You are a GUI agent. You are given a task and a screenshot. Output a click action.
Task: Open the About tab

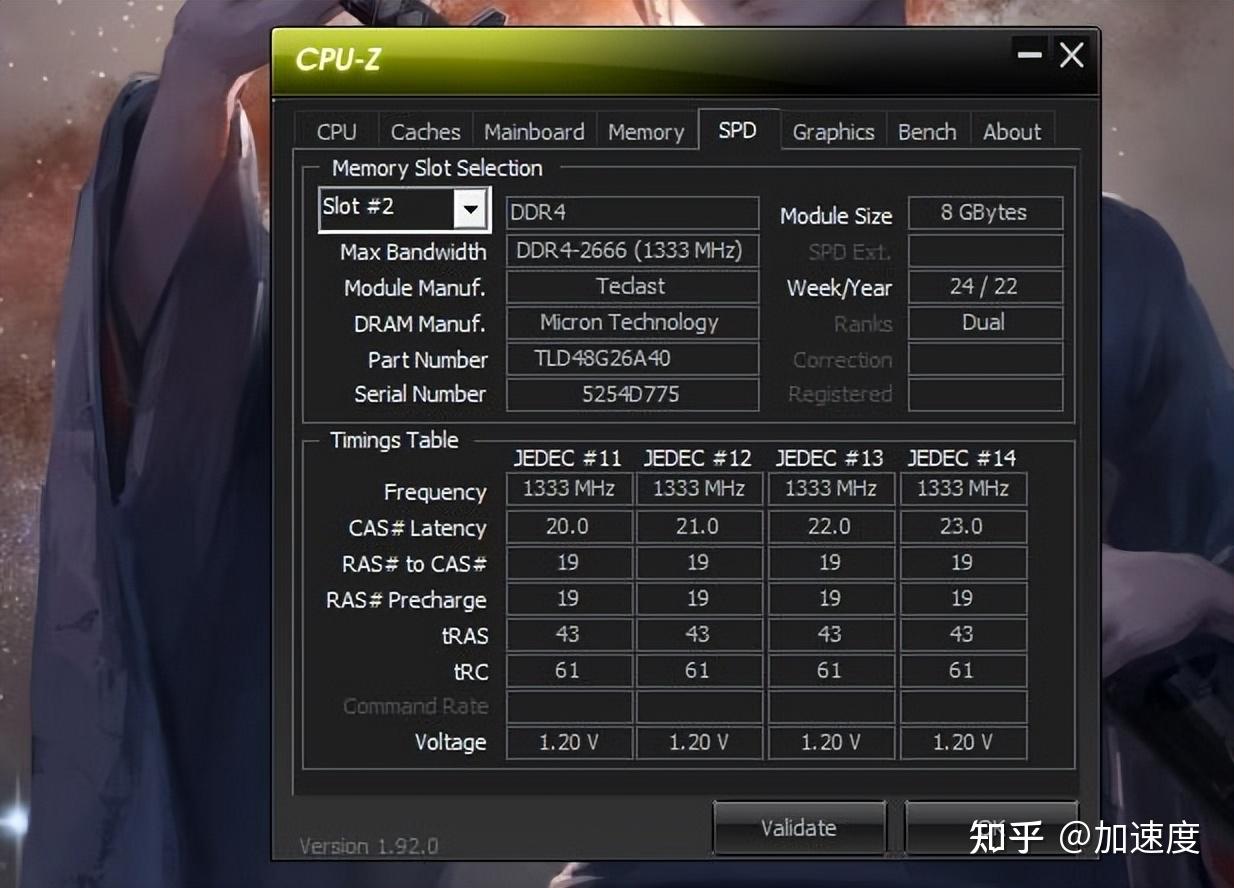1012,132
